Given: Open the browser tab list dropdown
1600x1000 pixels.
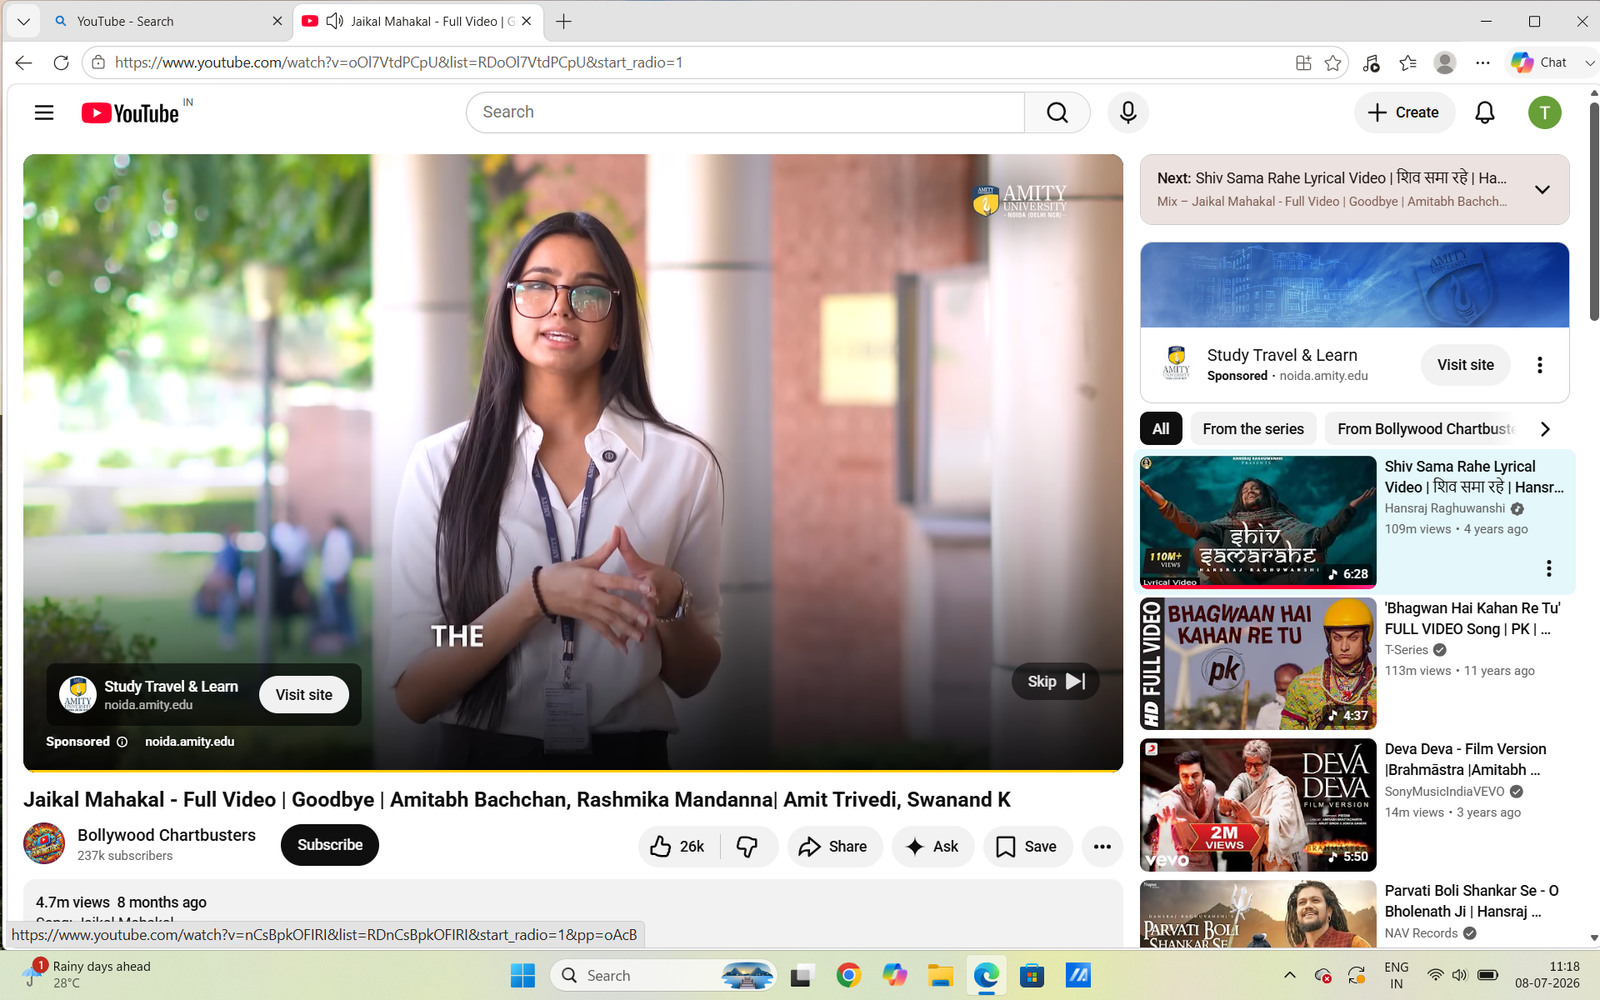Looking at the screenshot, I should point(23,21).
